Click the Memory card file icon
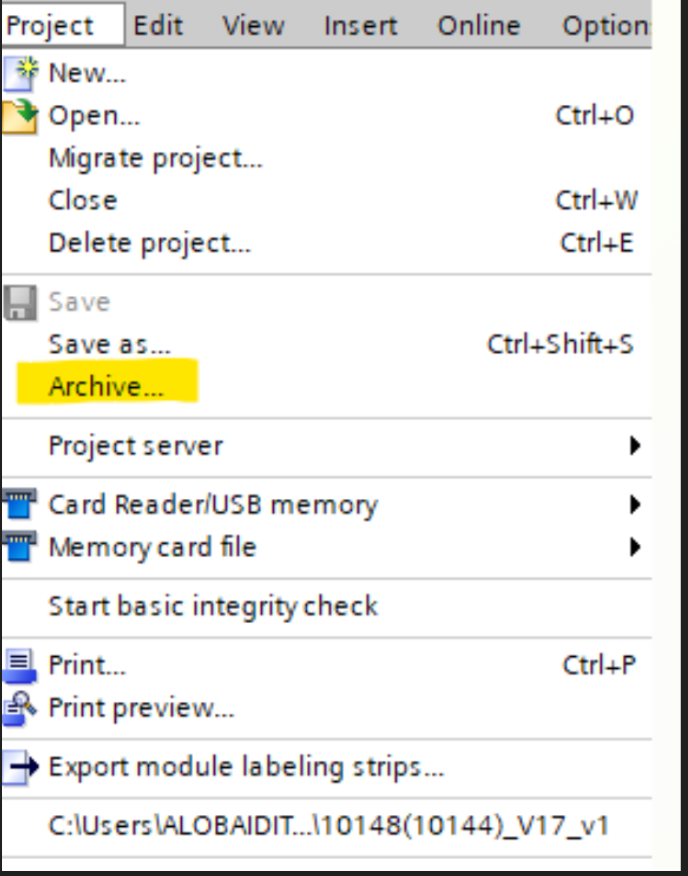Viewport: 688px width, 876px height. pos(20,548)
